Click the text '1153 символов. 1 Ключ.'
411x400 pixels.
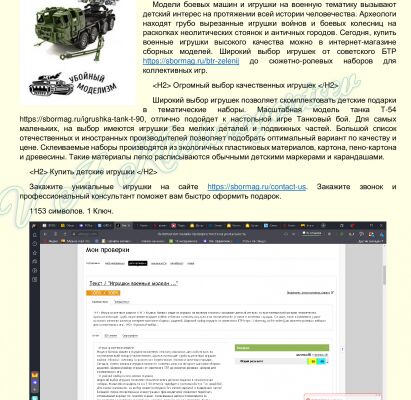pos(71,211)
